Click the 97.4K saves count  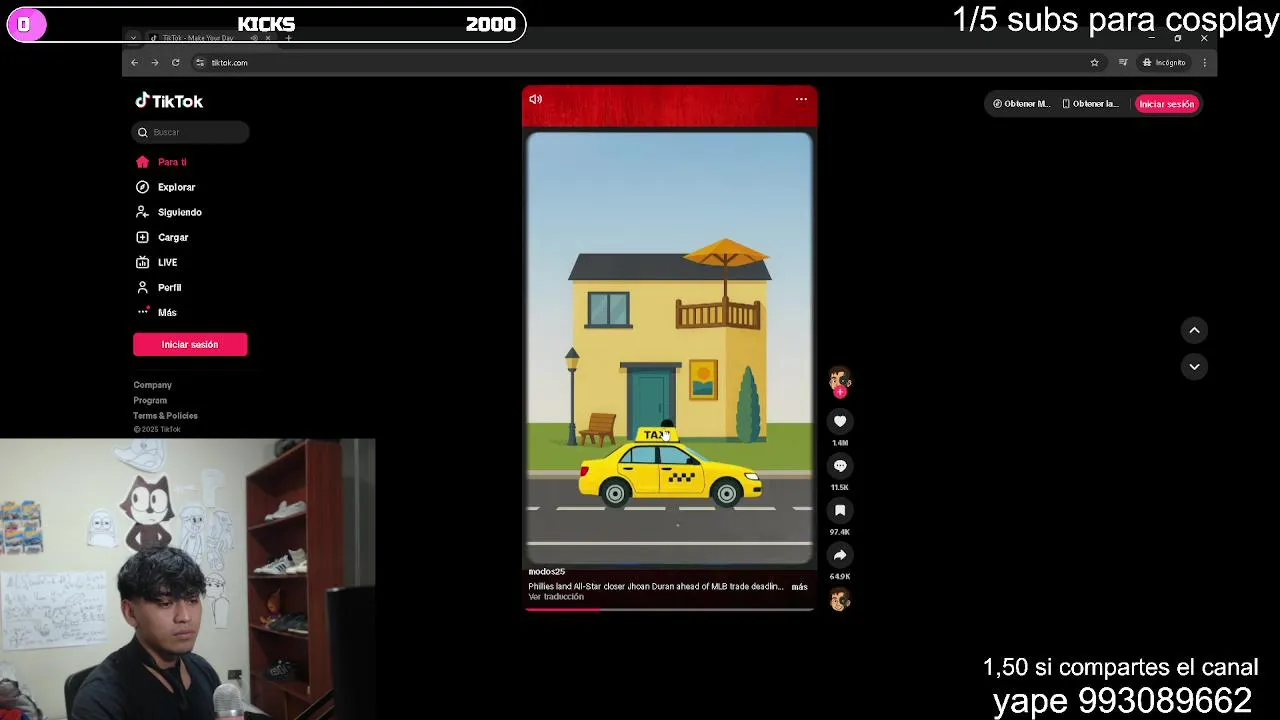(x=840, y=532)
